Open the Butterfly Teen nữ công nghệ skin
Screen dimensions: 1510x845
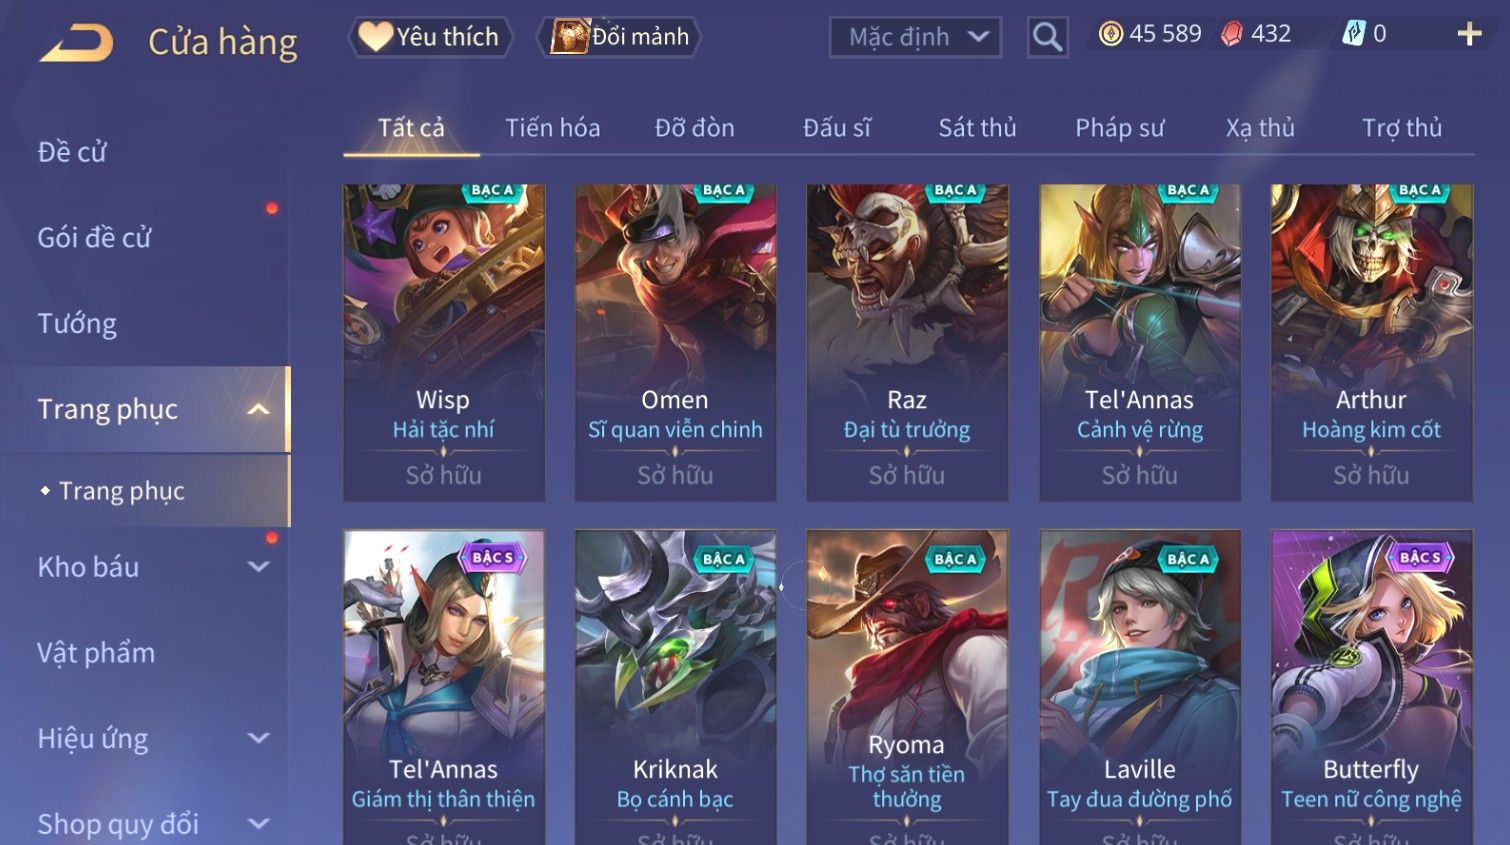[x=1371, y=687]
